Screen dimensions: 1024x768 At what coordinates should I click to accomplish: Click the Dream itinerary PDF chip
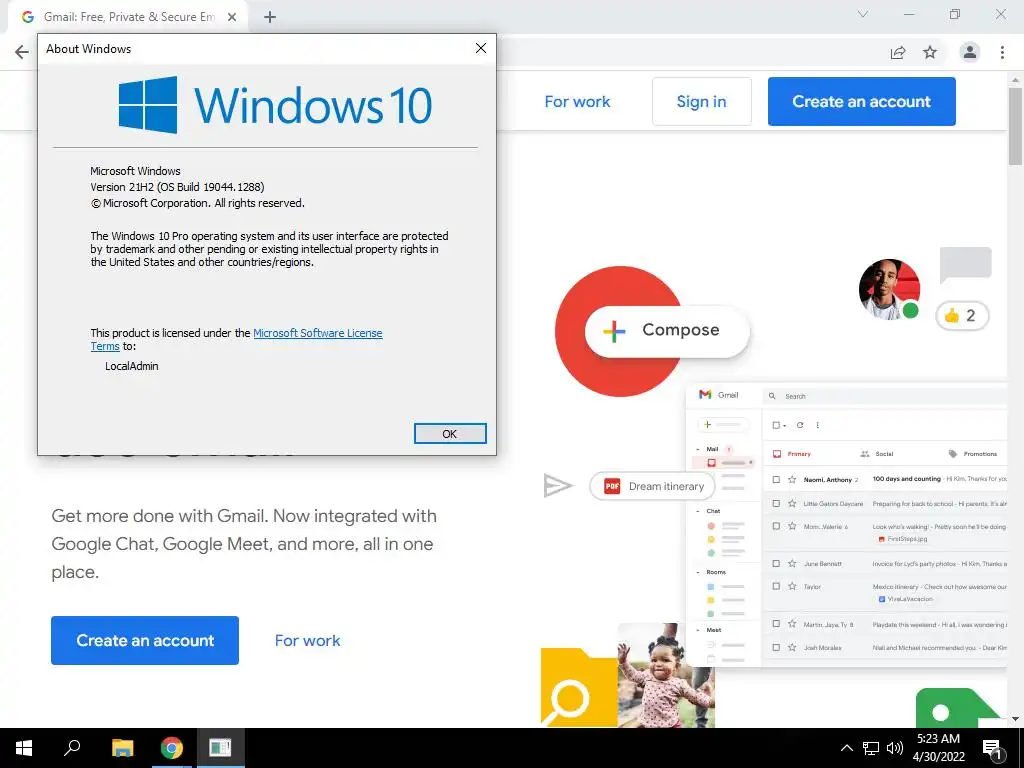[652, 487]
